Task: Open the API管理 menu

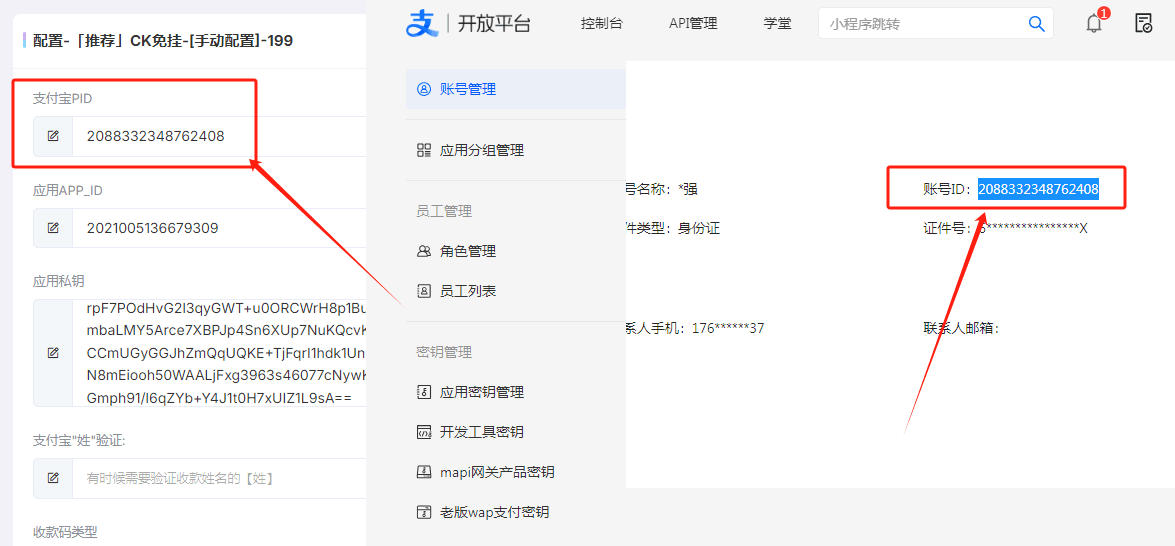Action: click(x=692, y=24)
